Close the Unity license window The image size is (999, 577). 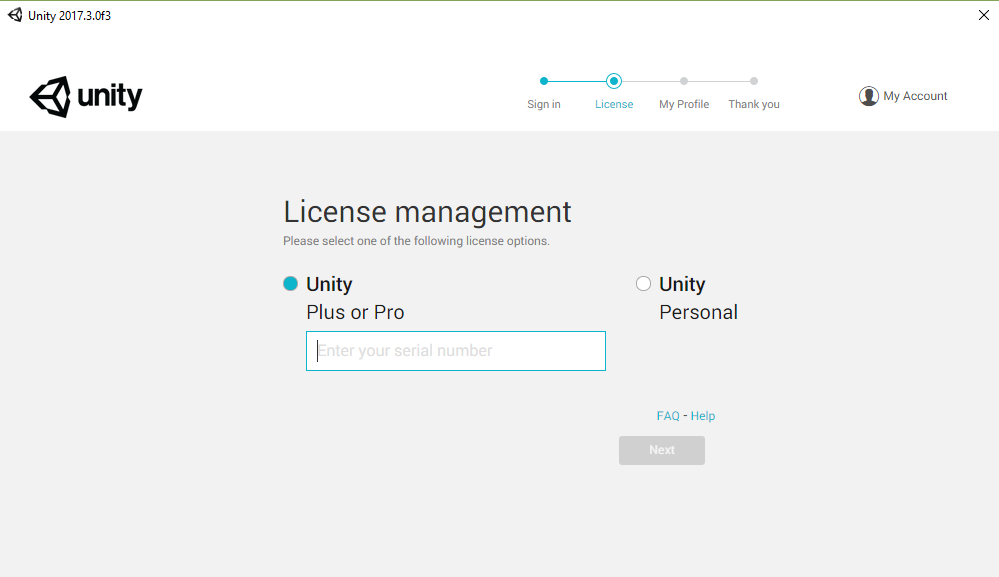click(x=984, y=15)
